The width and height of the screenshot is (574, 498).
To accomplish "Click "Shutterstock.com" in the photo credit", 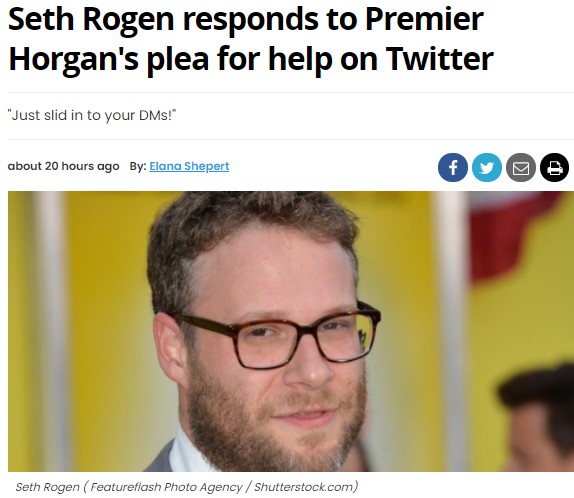I will click(x=304, y=487).
